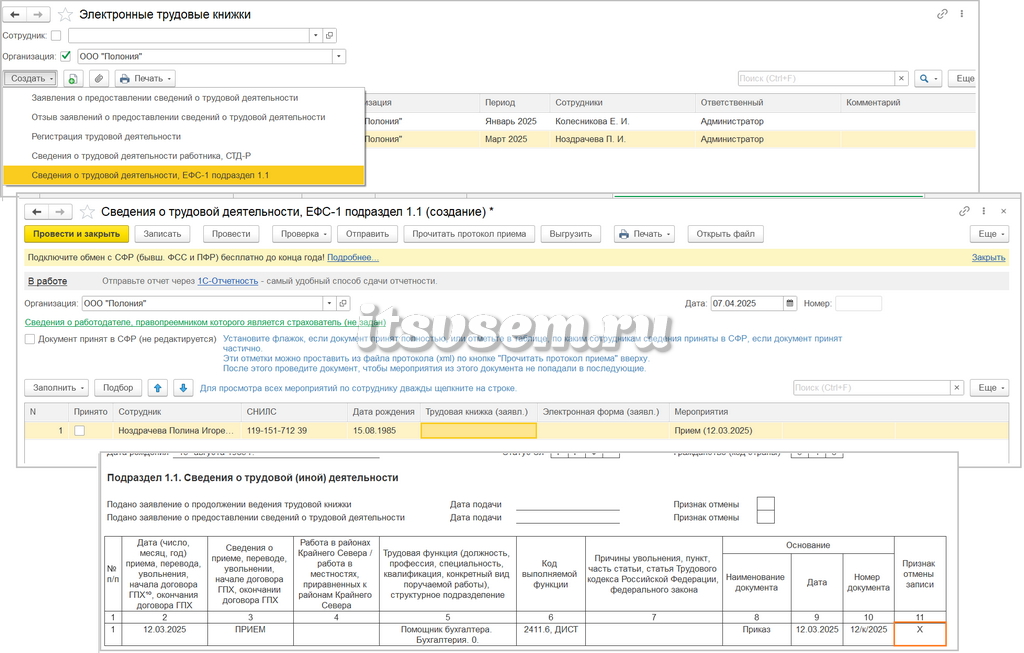The width and height of the screenshot is (1024, 653).
Task: Expand Организация filter dropdown in list window
Action: pyautogui.click(x=338, y=56)
